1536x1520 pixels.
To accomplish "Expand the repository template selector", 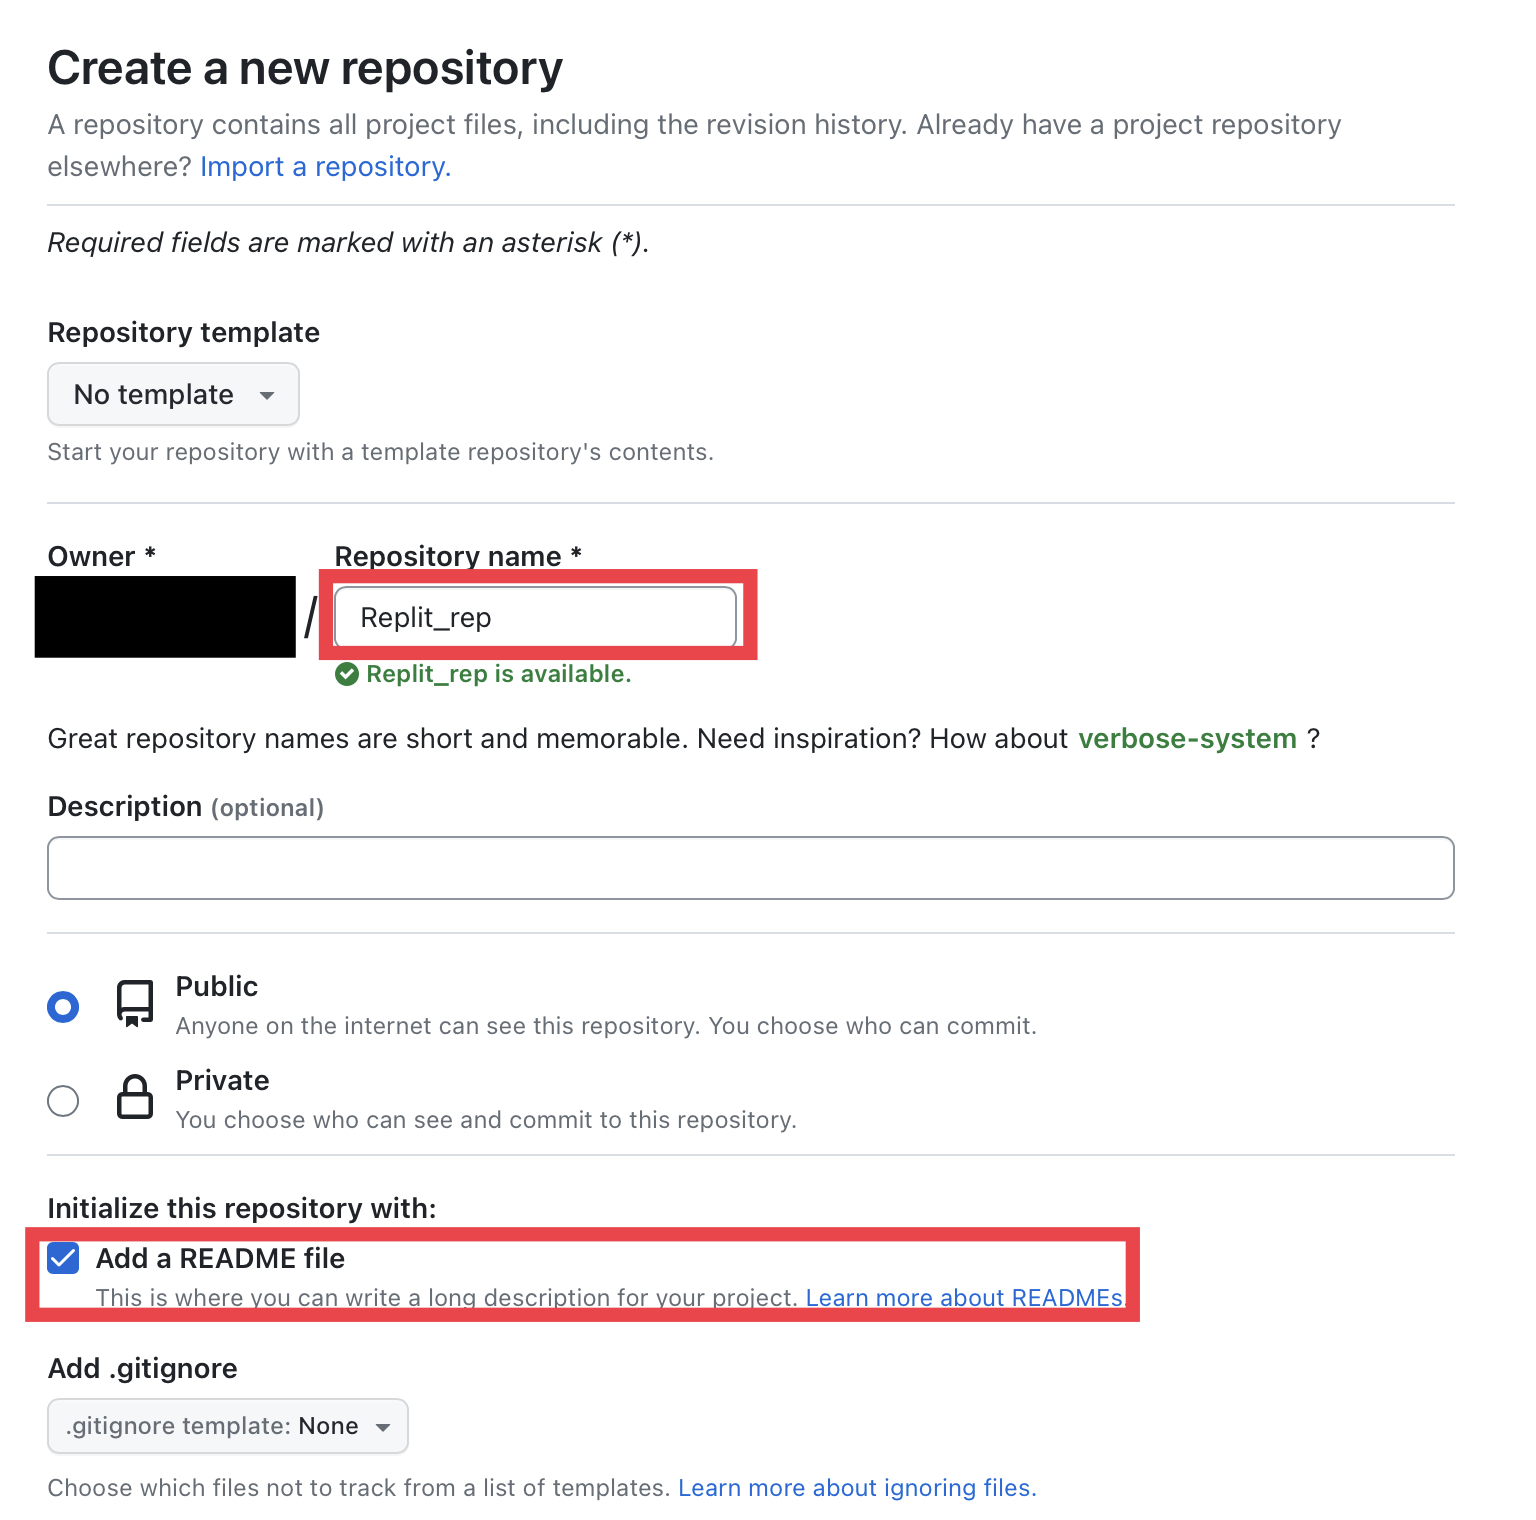I will (172, 394).
